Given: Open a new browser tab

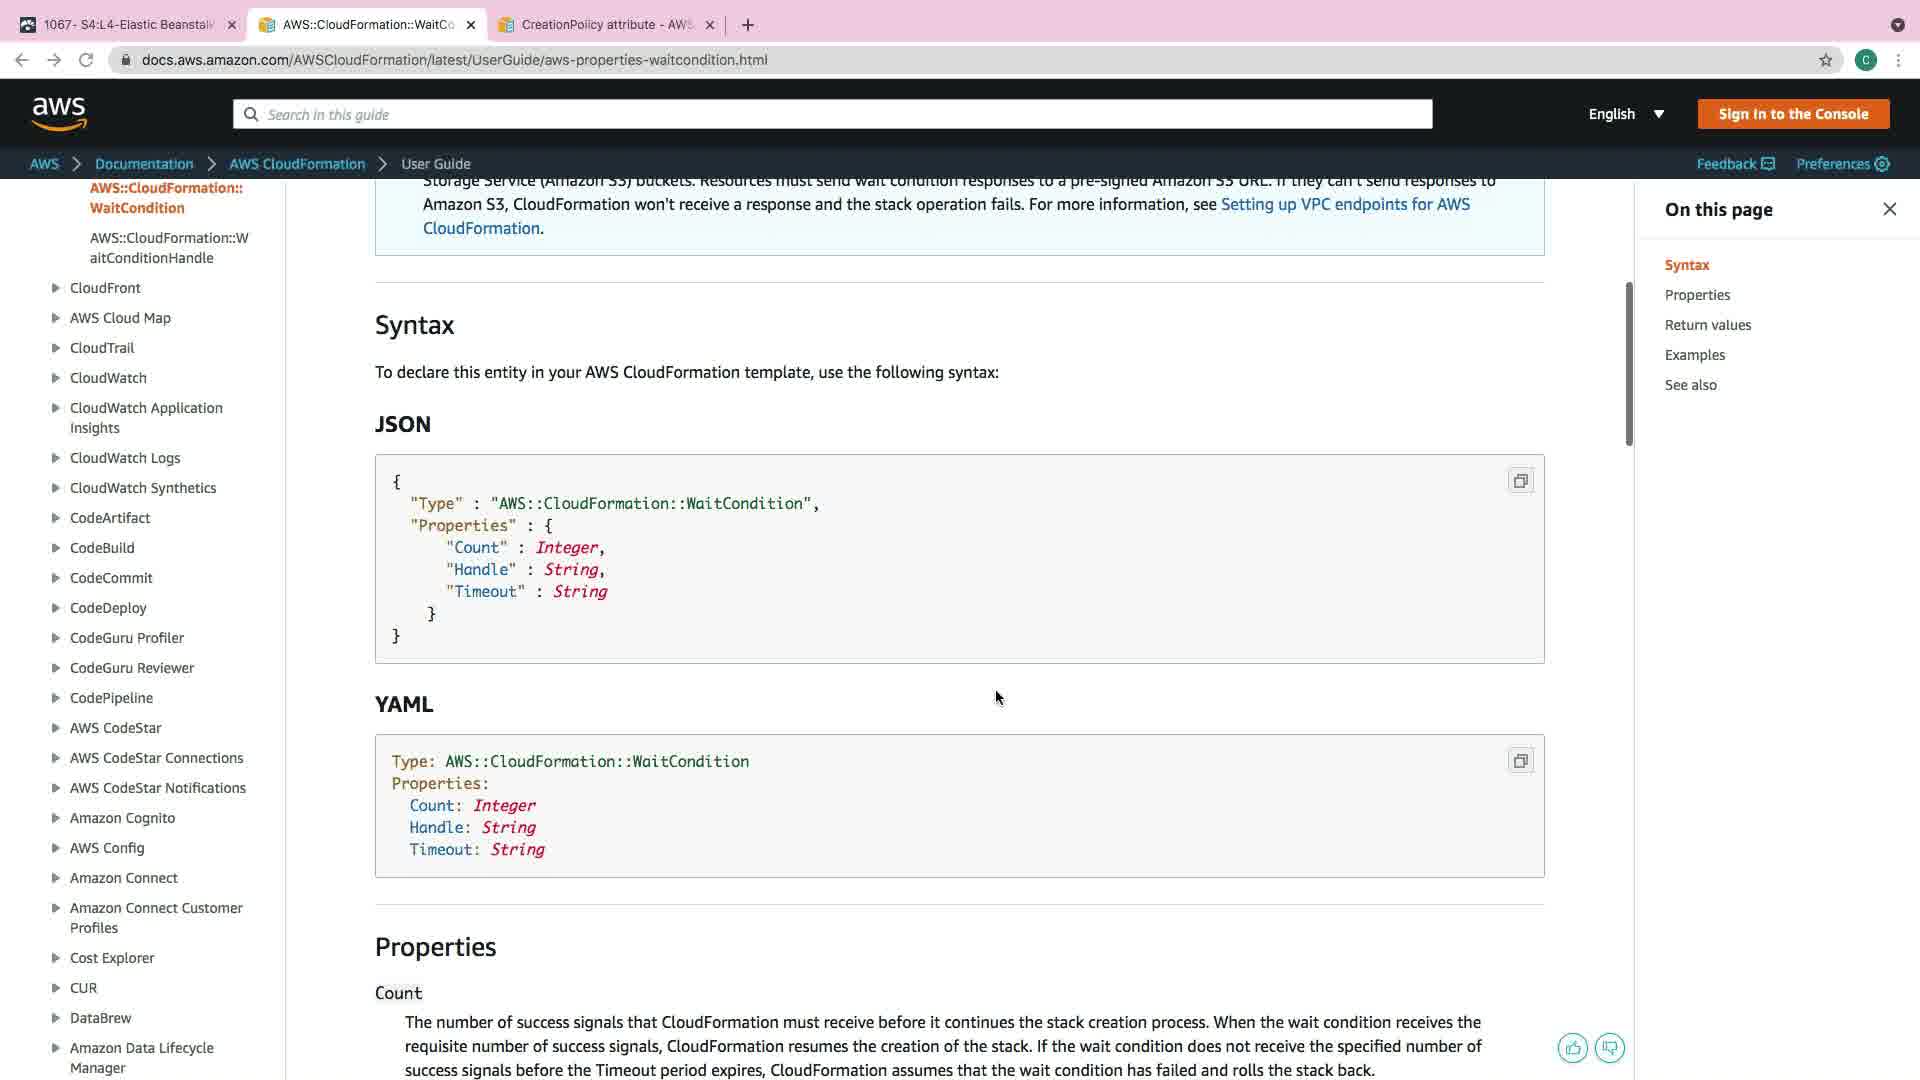Looking at the screenshot, I should pyautogui.click(x=748, y=25).
